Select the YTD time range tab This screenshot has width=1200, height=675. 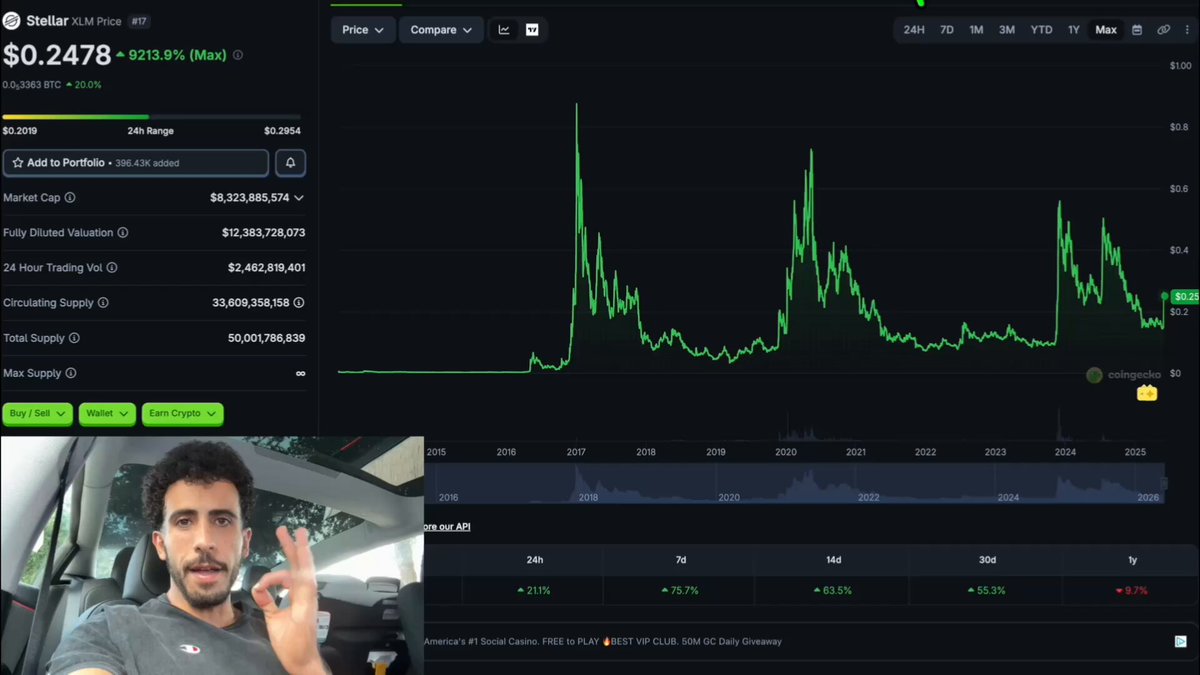(1041, 30)
